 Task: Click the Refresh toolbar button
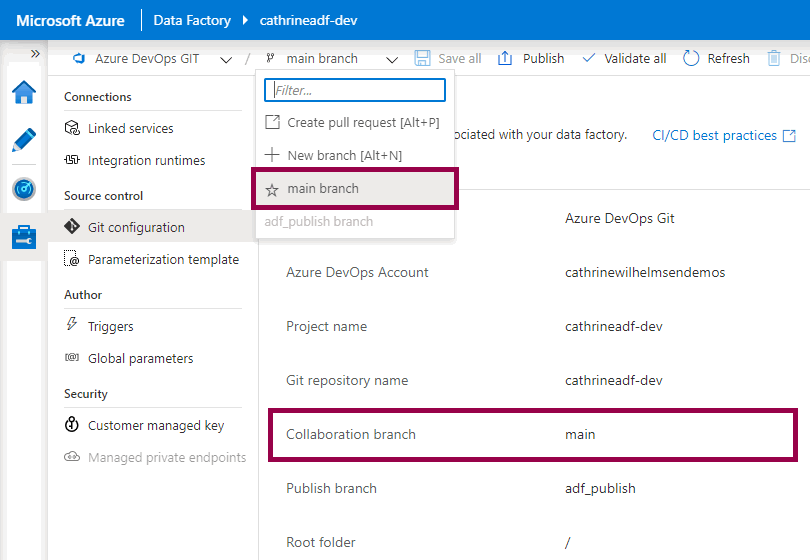pyautogui.click(x=716, y=58)
